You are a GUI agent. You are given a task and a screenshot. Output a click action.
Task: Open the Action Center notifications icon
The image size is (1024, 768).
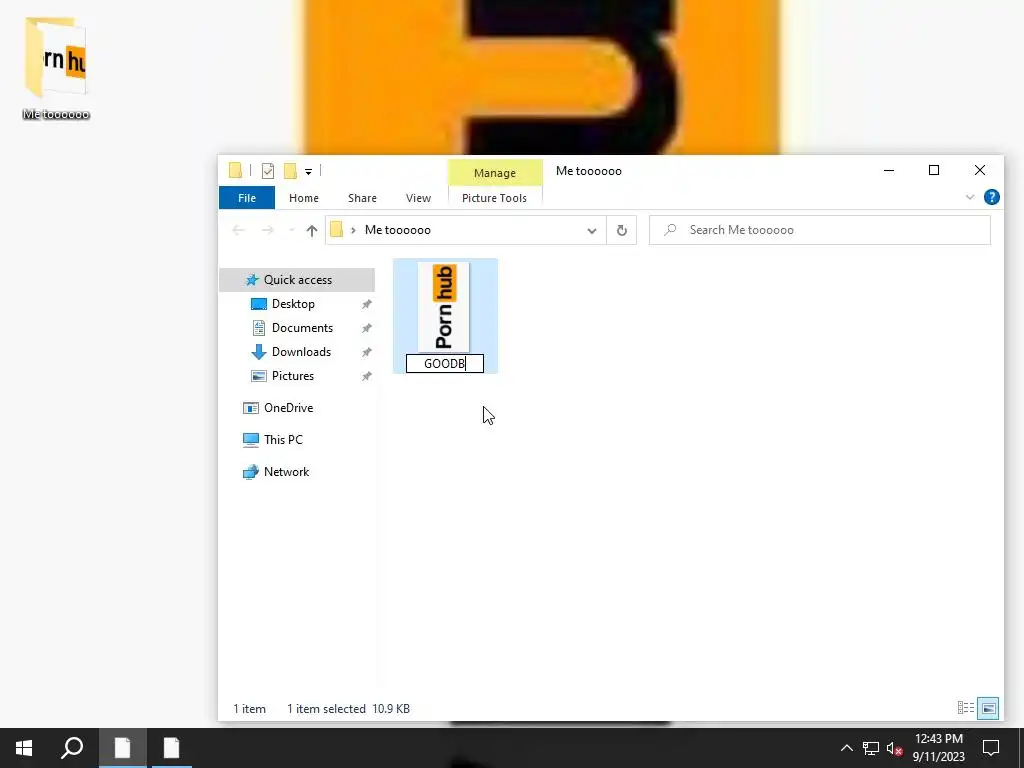click(991, 748)
